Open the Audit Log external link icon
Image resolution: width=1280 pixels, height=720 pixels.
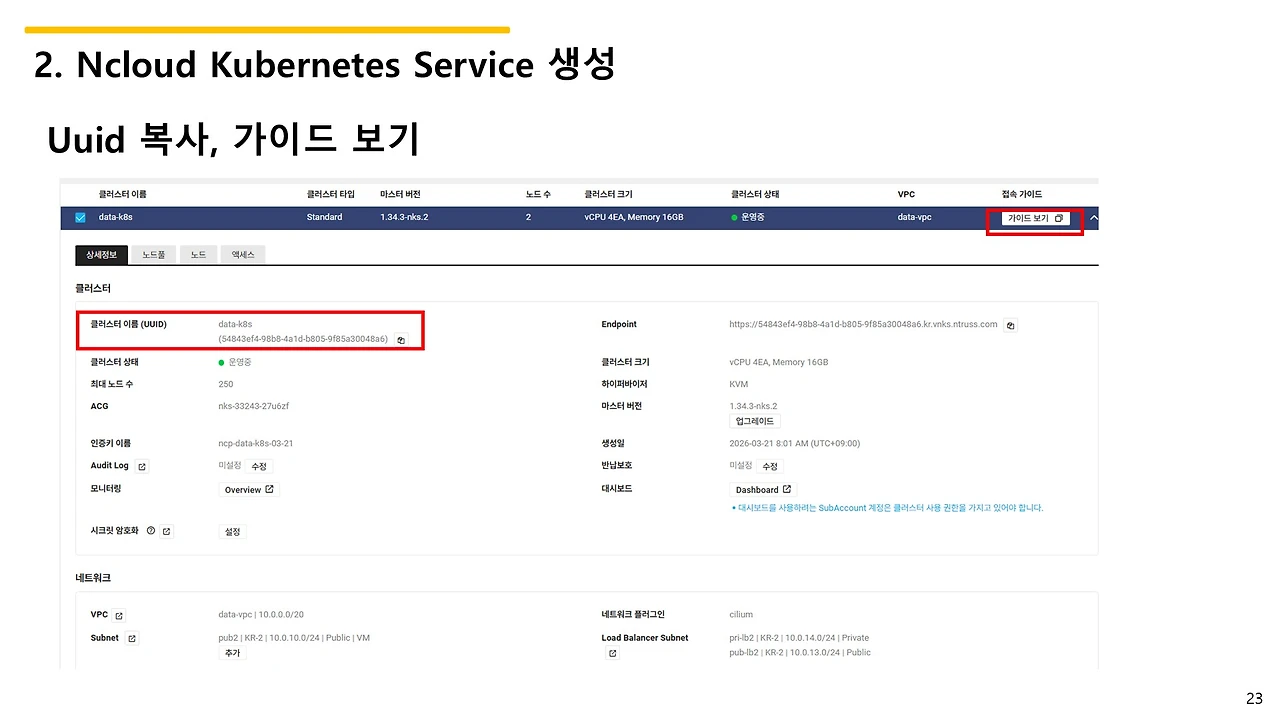coord(142,466)
